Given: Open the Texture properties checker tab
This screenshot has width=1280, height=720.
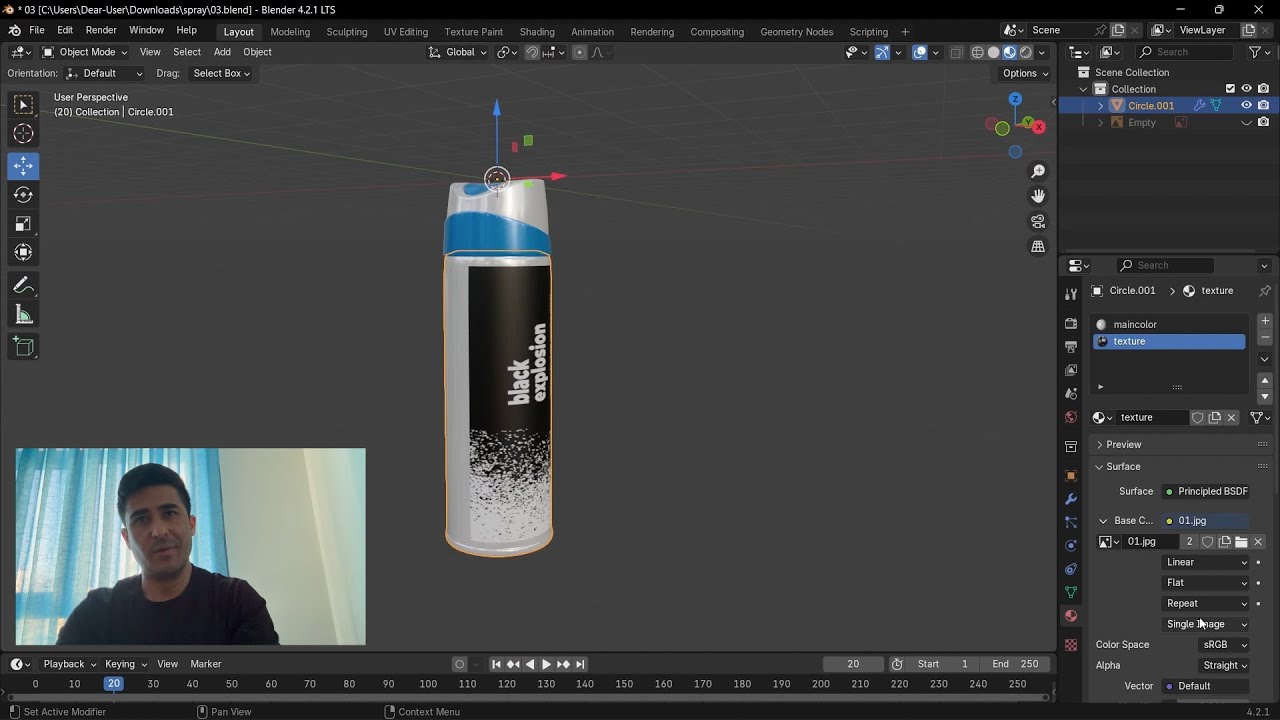Looking at the screenshot, I should pyautogui.click(x=1071, y=645).
